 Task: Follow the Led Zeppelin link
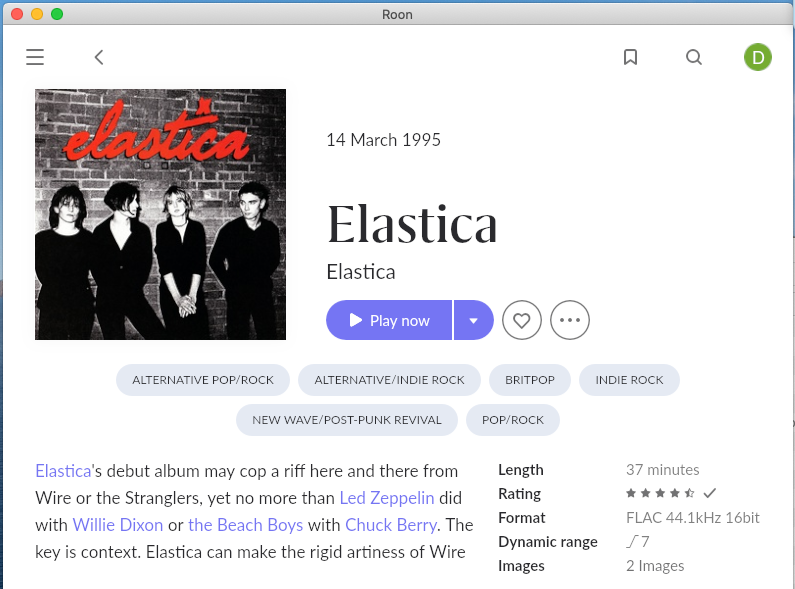[387, 498]
